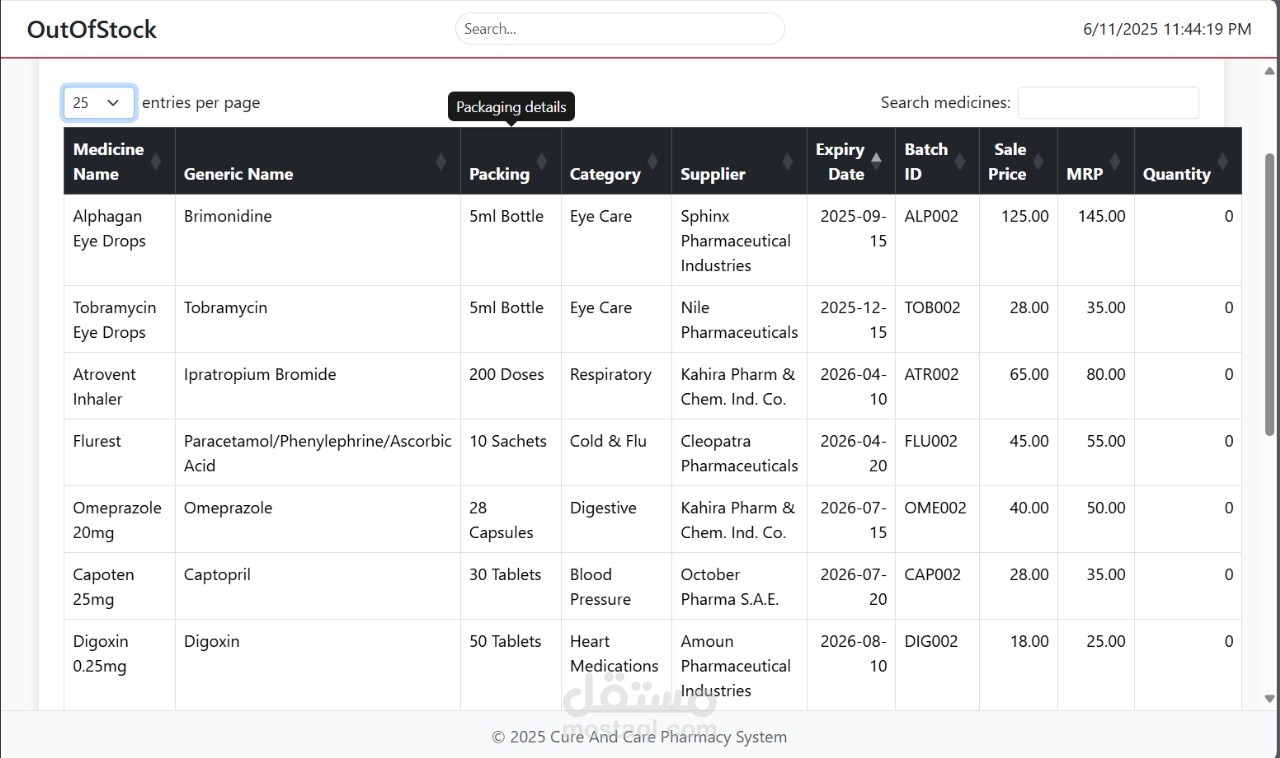Click the Expiry Date ascending sort arrow

[876, 157]
